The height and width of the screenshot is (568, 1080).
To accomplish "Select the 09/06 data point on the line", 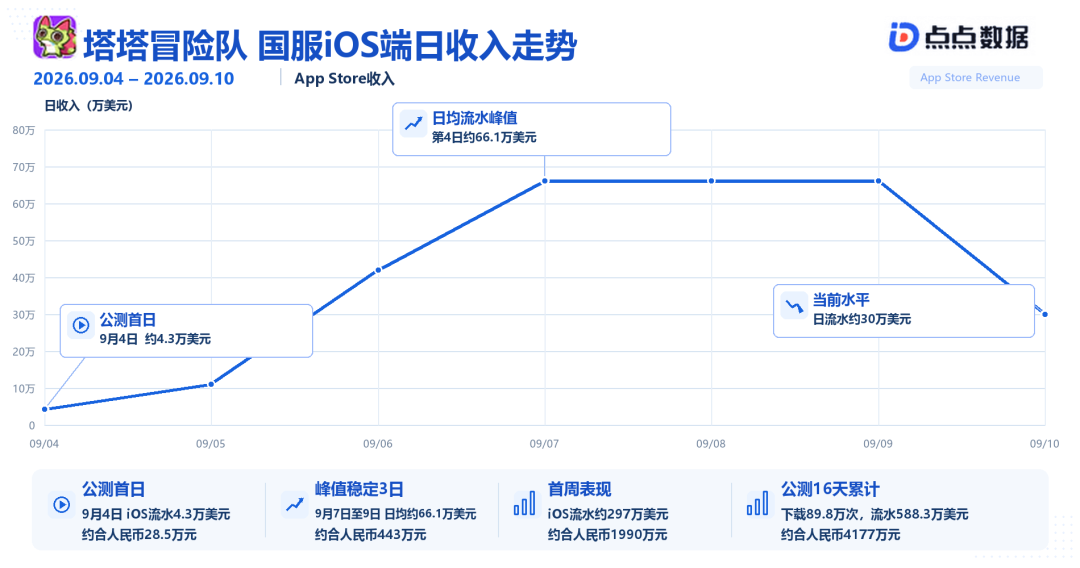I will [x=378, y=270].
